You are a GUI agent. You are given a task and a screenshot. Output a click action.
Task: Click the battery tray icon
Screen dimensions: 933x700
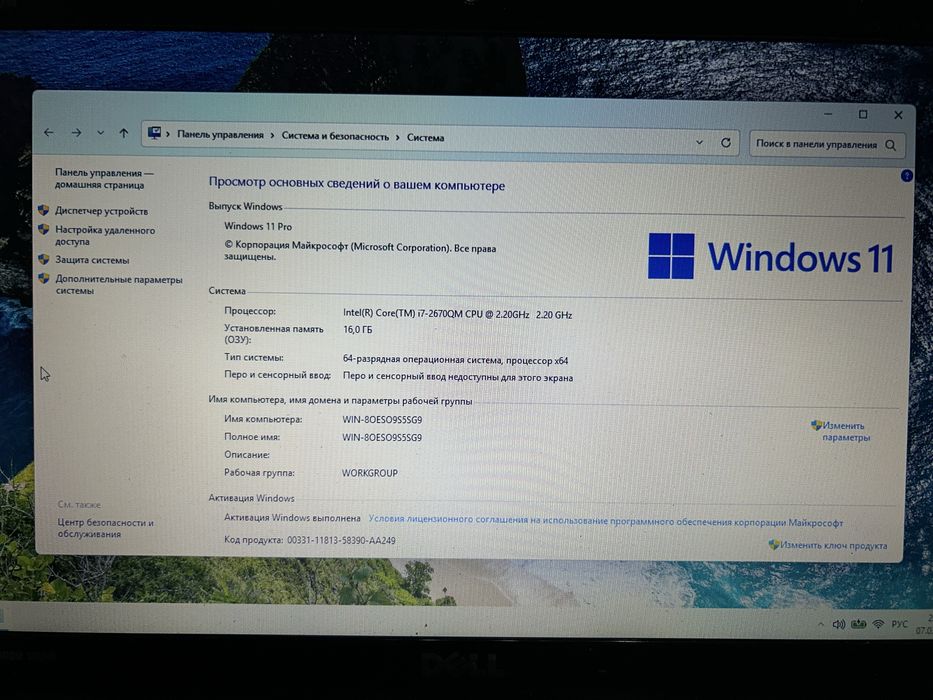coord(859,624)
